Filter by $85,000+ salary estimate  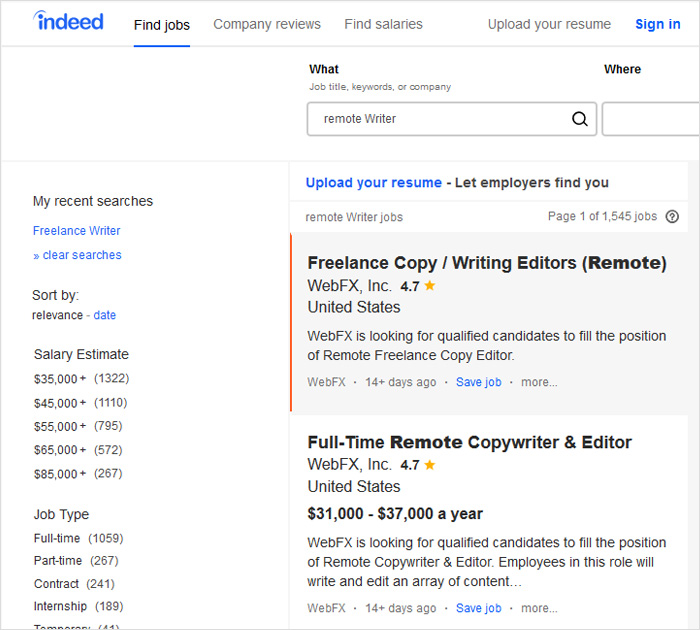click(59, 474)
